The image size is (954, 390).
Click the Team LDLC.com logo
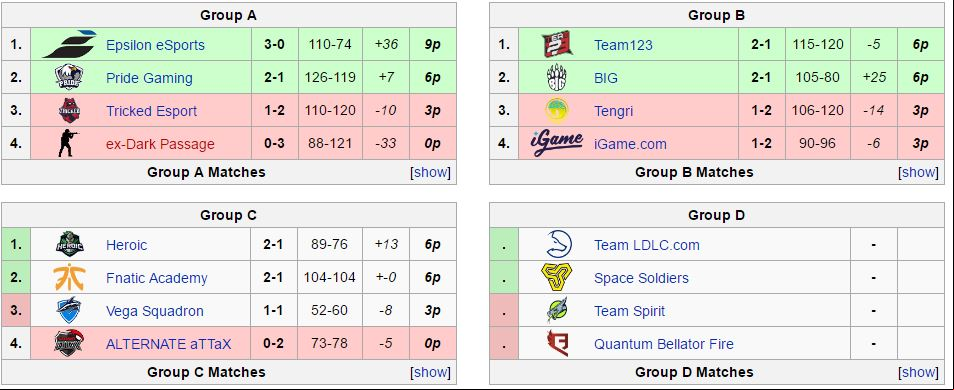[x=557, y=245]
